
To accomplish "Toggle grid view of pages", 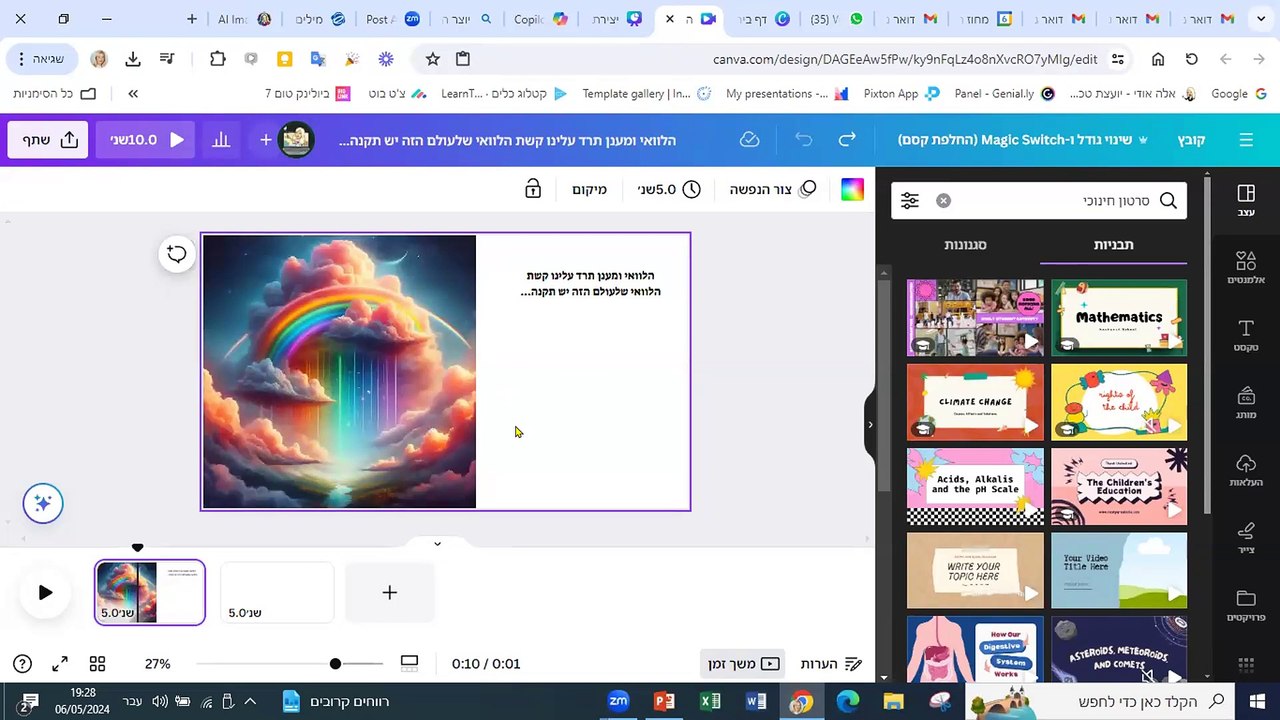I will pyautogui.click(x=97, y=664).
